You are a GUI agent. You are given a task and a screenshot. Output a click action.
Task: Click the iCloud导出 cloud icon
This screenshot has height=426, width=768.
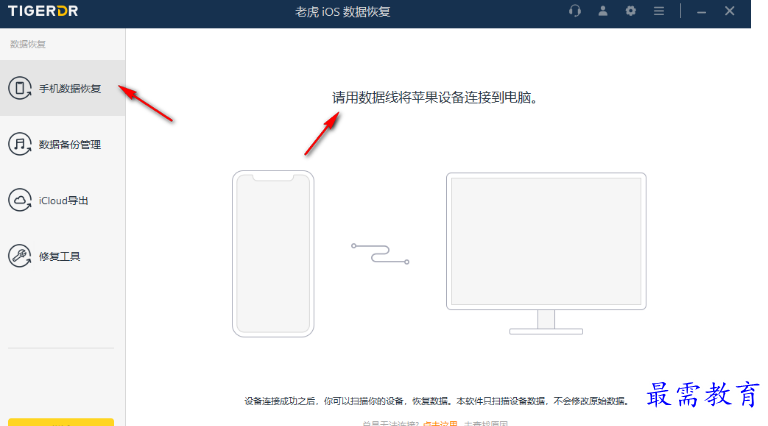pos(20,200)
